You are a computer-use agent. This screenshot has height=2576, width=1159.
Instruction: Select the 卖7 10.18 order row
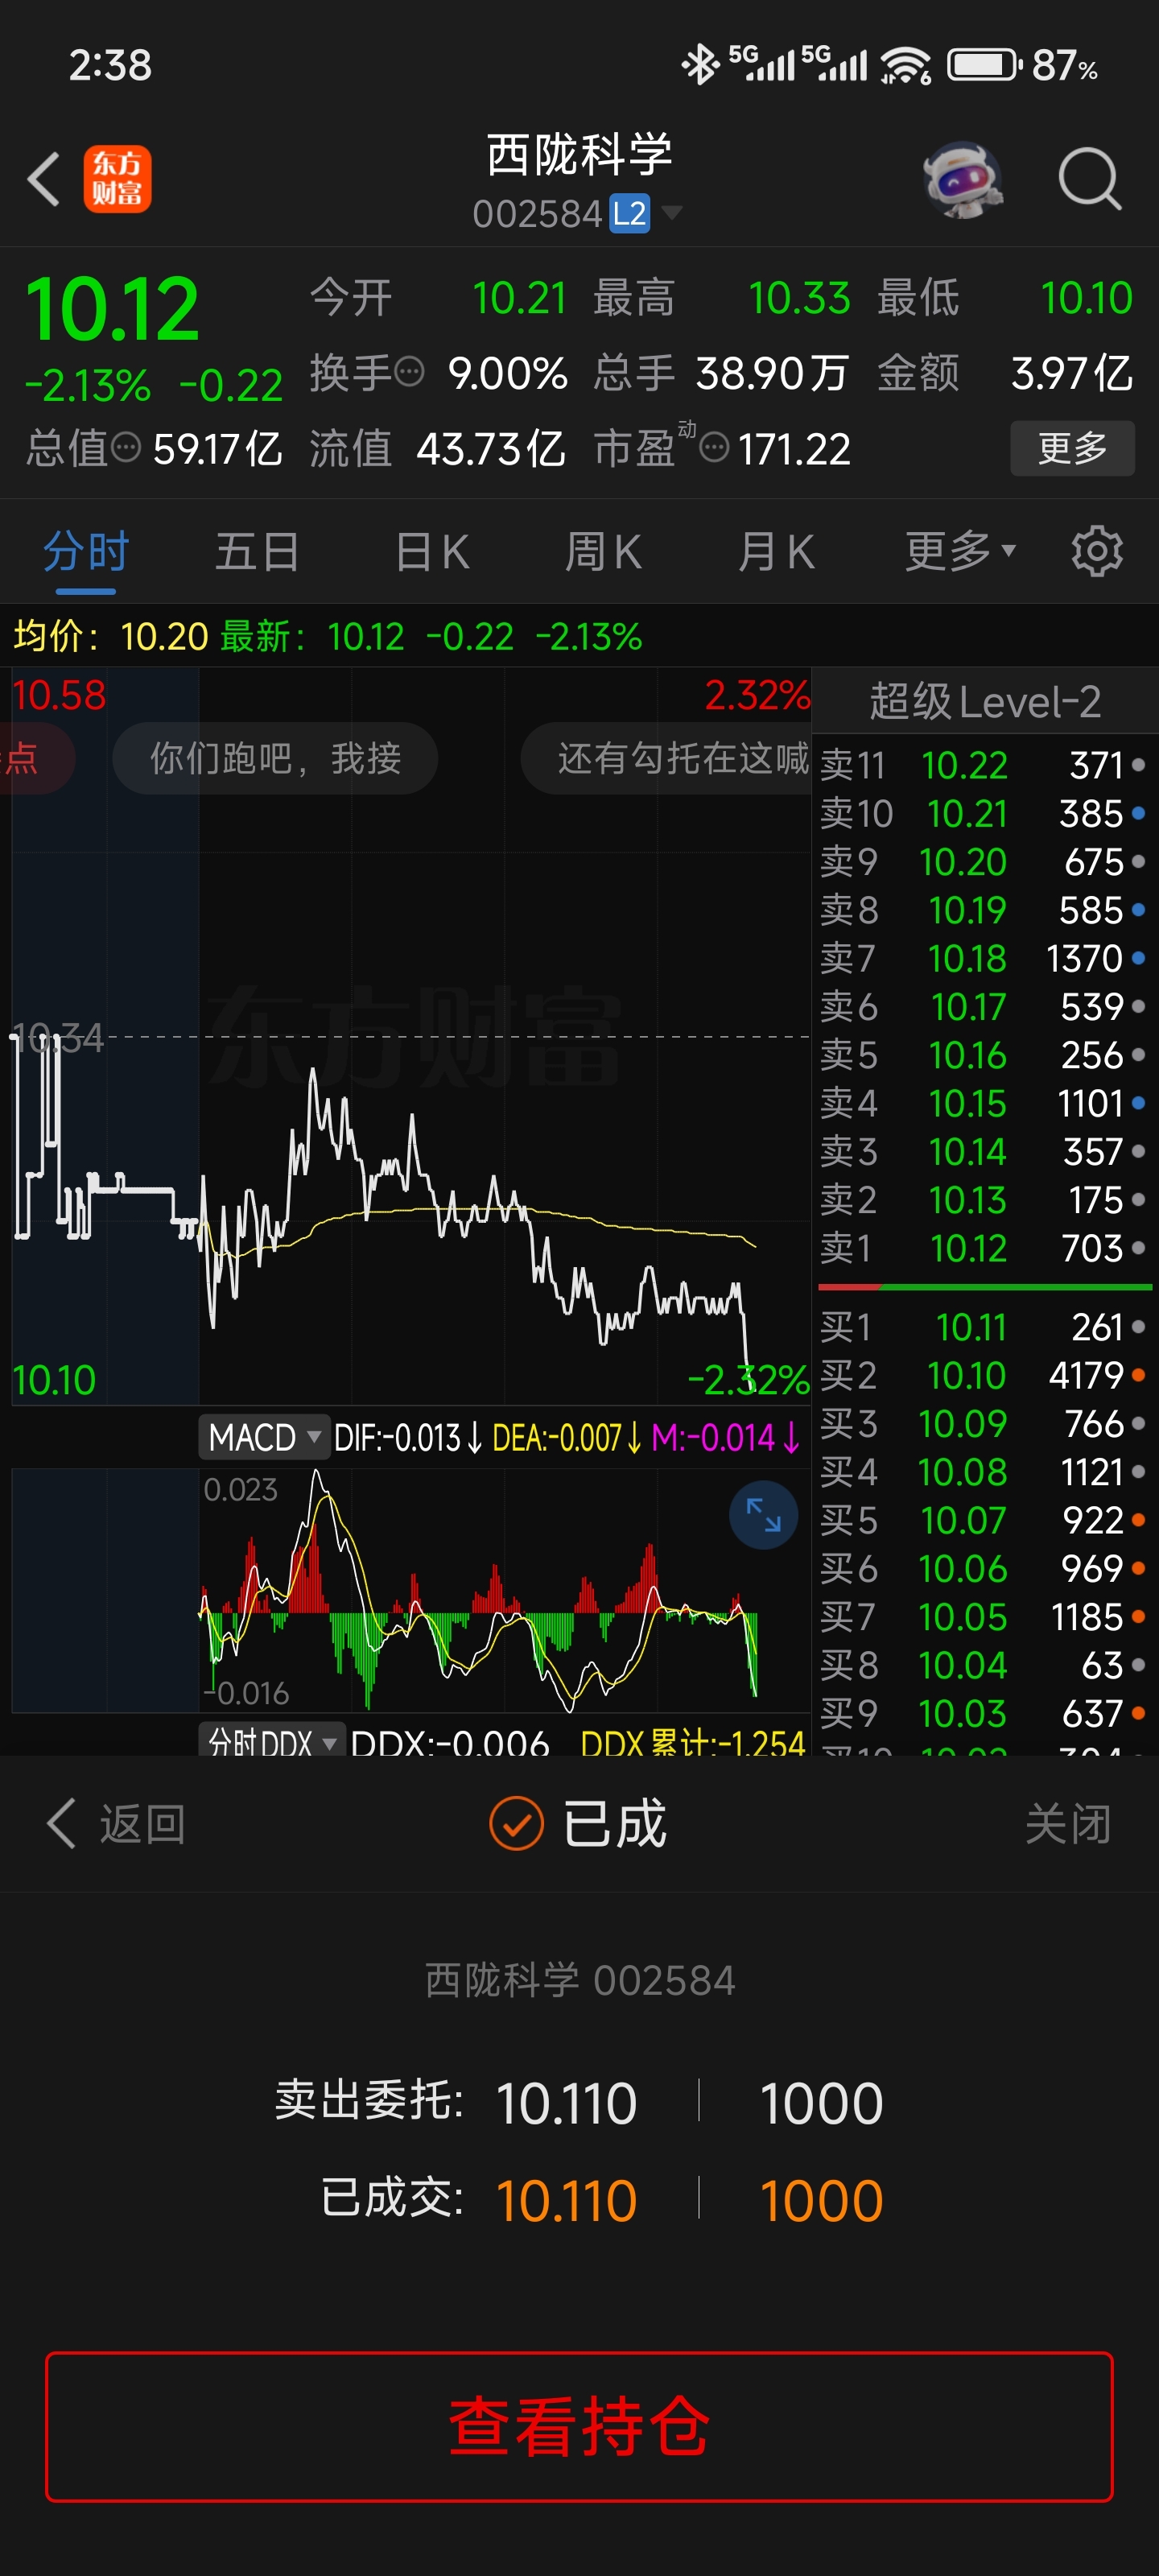985,959
